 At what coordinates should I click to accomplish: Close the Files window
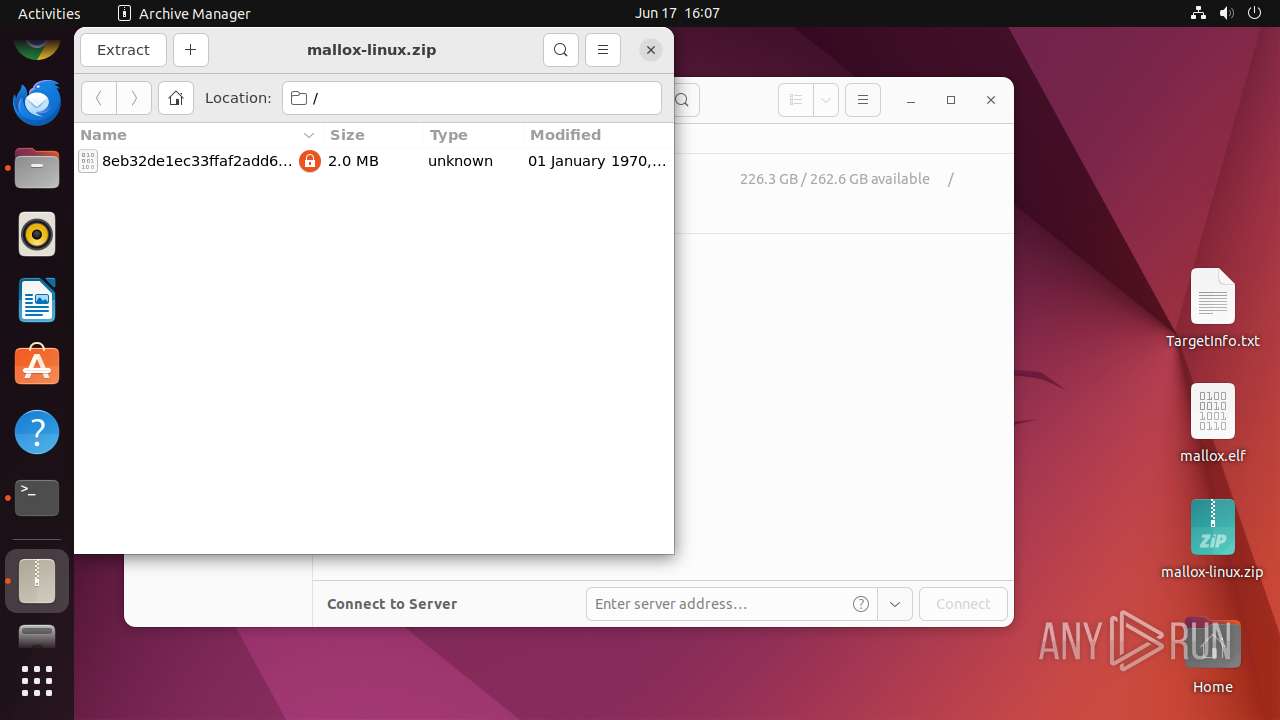pyautogui.click(x=991, y=100)
